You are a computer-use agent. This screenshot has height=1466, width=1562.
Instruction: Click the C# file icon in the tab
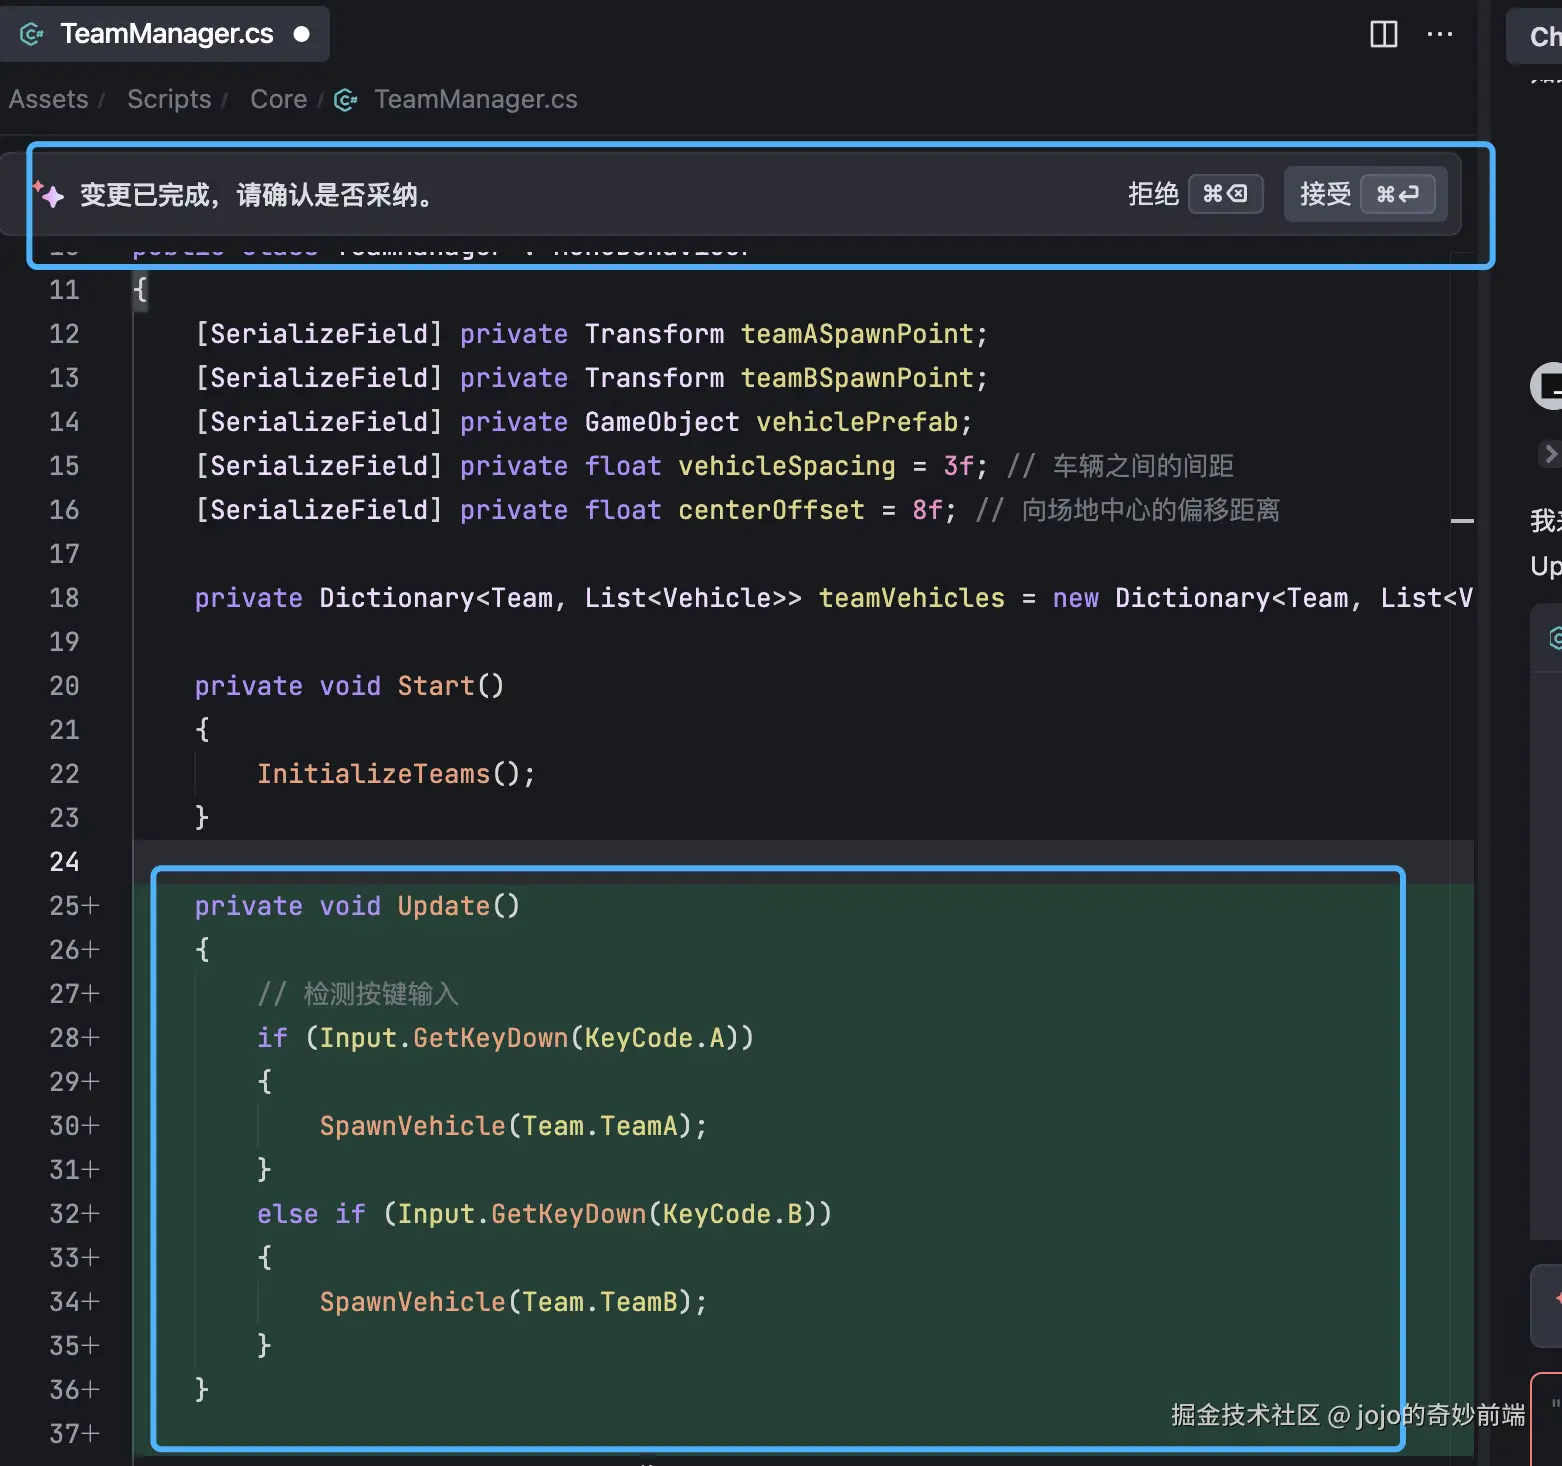pyautogui.click(x=32, y=34)
